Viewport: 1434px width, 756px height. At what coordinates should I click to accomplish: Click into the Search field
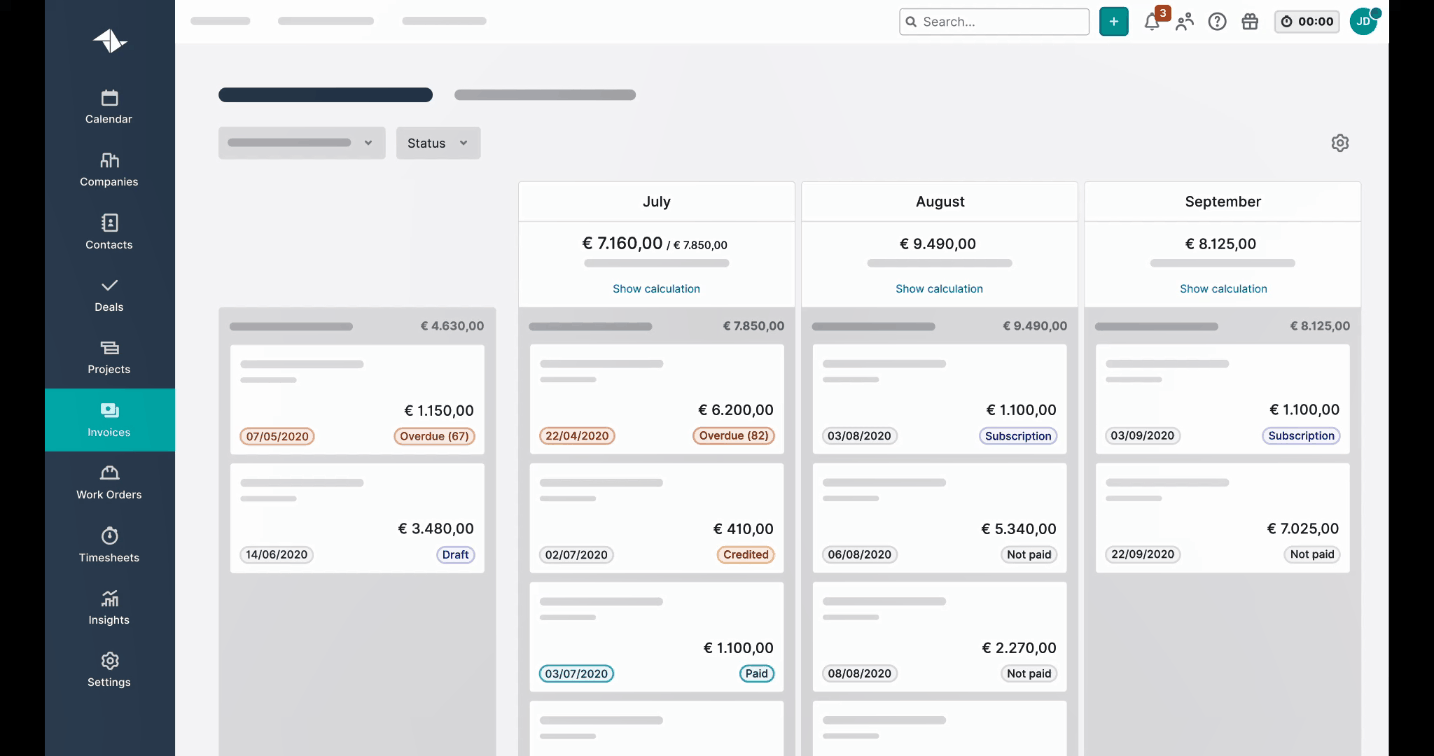(994, 22)
